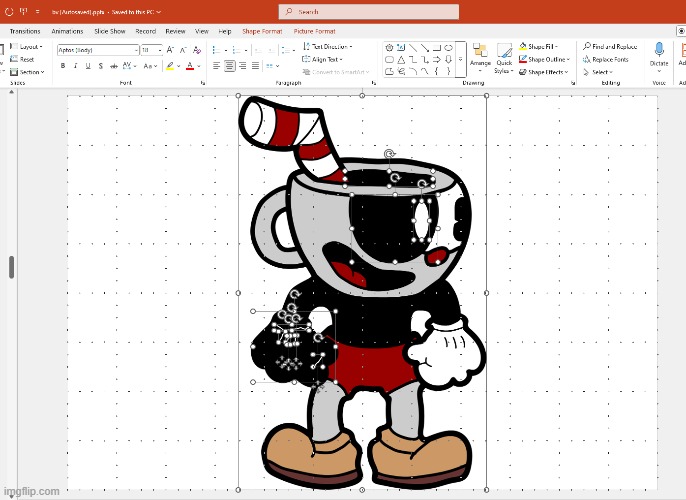
Task: Open Add or Remove Columns menu
Action: pos(272,66)
